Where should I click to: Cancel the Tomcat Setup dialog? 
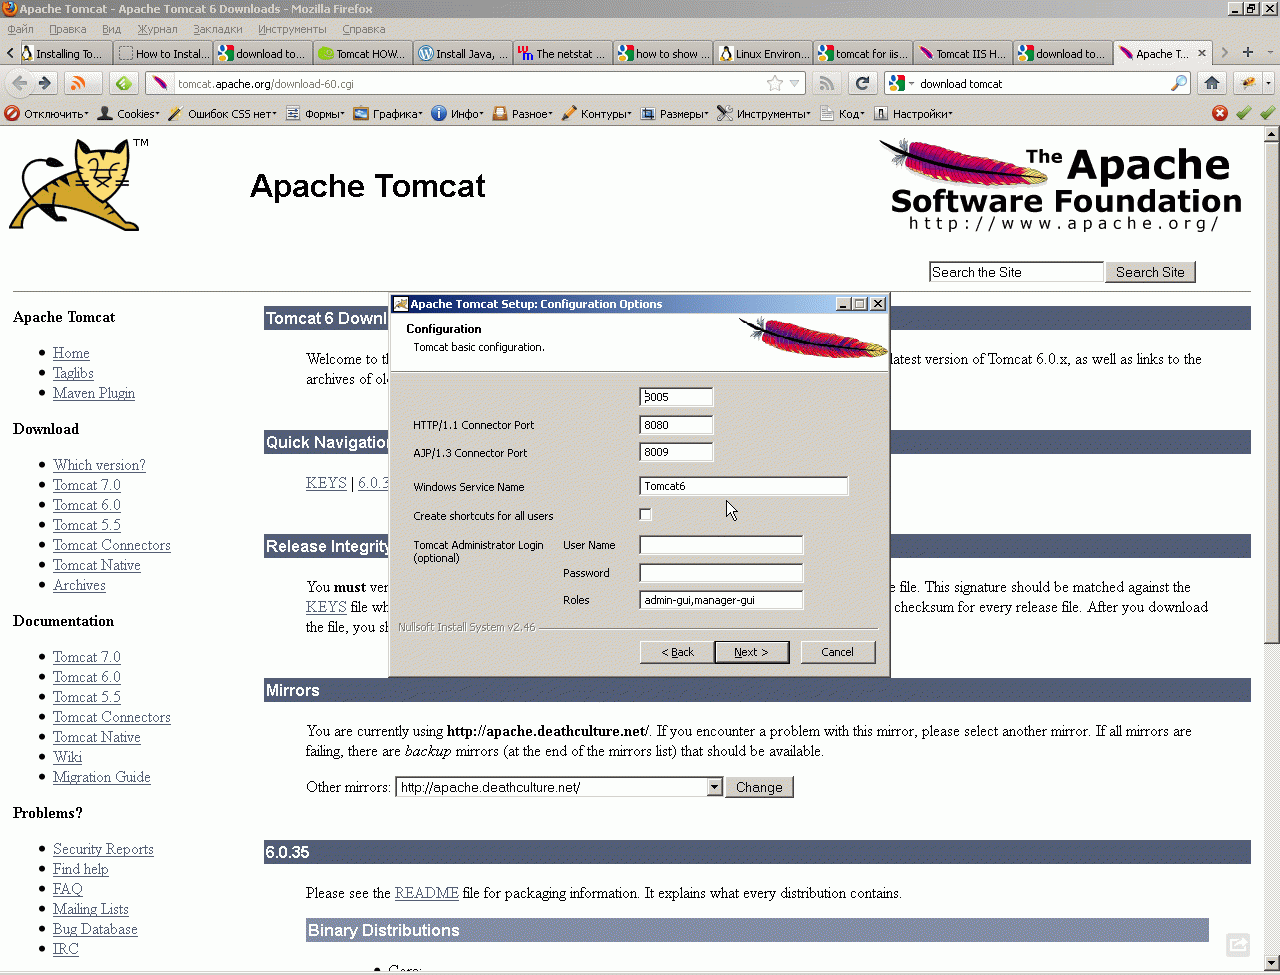coord(838,652)
